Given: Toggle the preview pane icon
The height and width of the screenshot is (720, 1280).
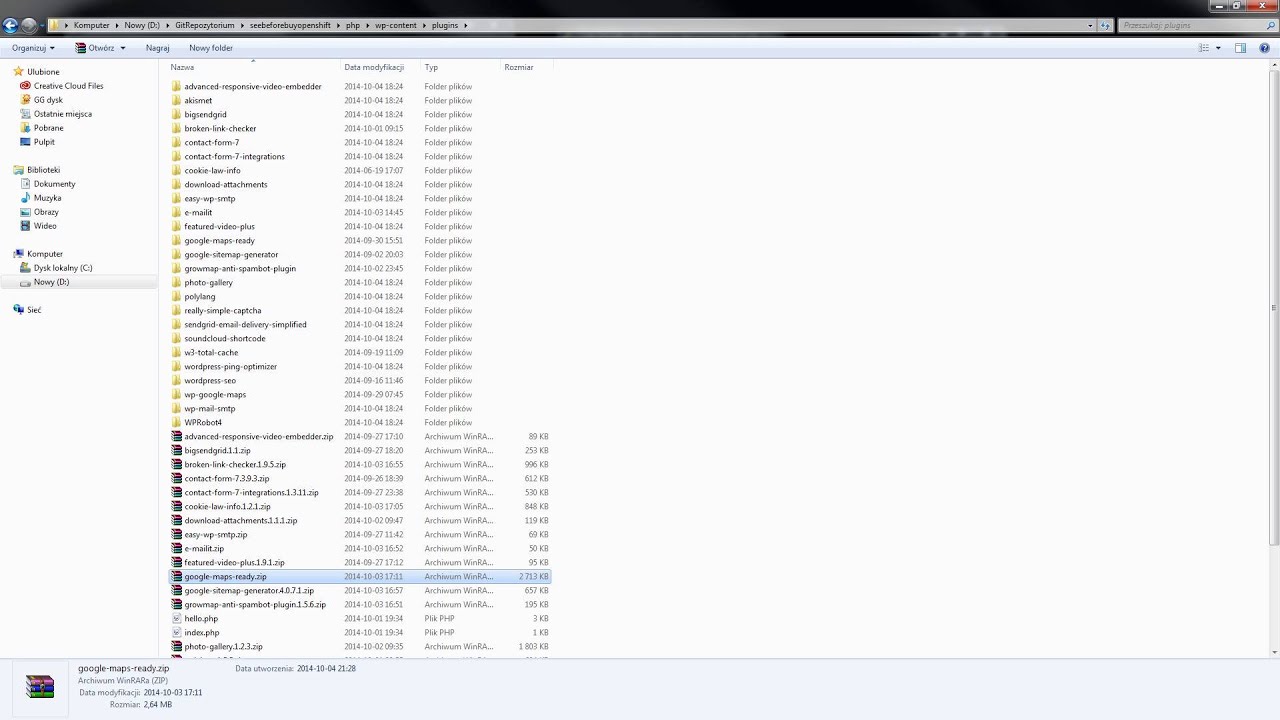Looking at the screenshot, I should pos(1240,48).
